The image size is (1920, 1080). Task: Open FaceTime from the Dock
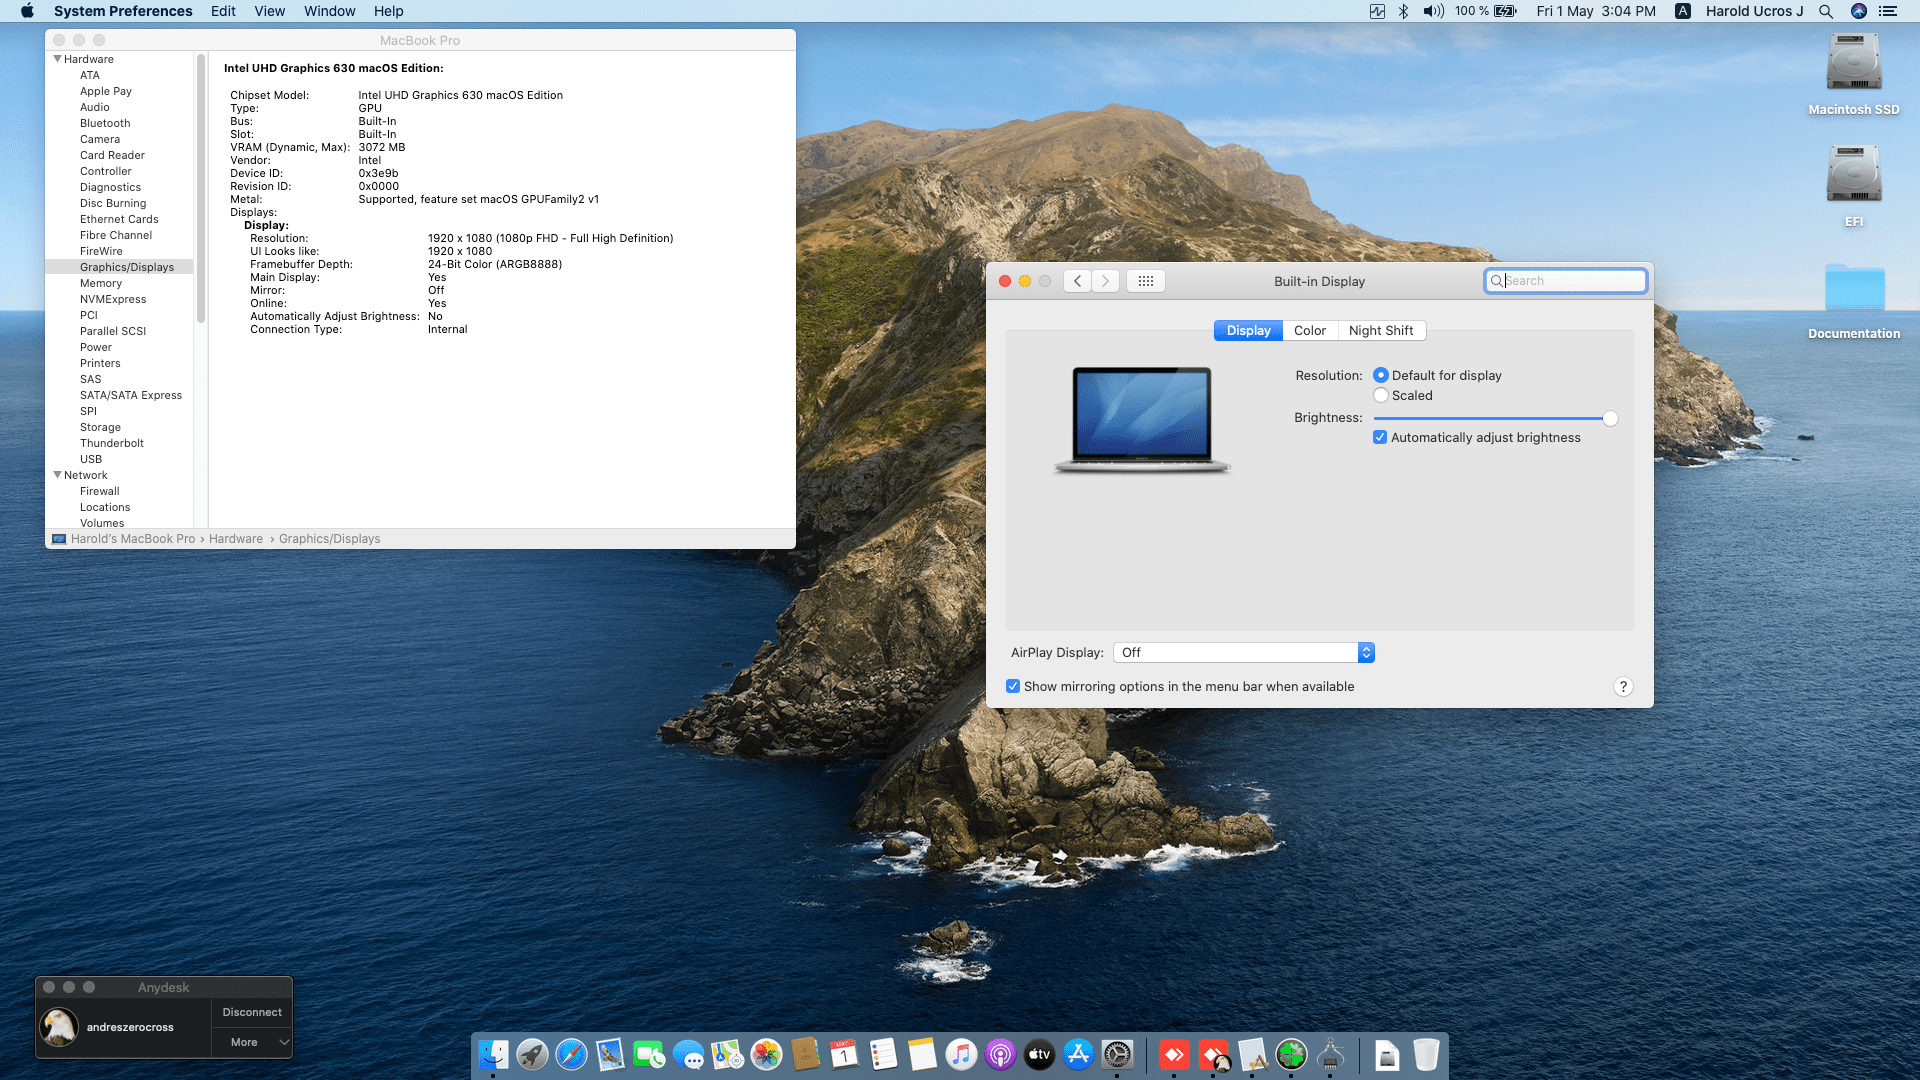[x=649, y=1054]
